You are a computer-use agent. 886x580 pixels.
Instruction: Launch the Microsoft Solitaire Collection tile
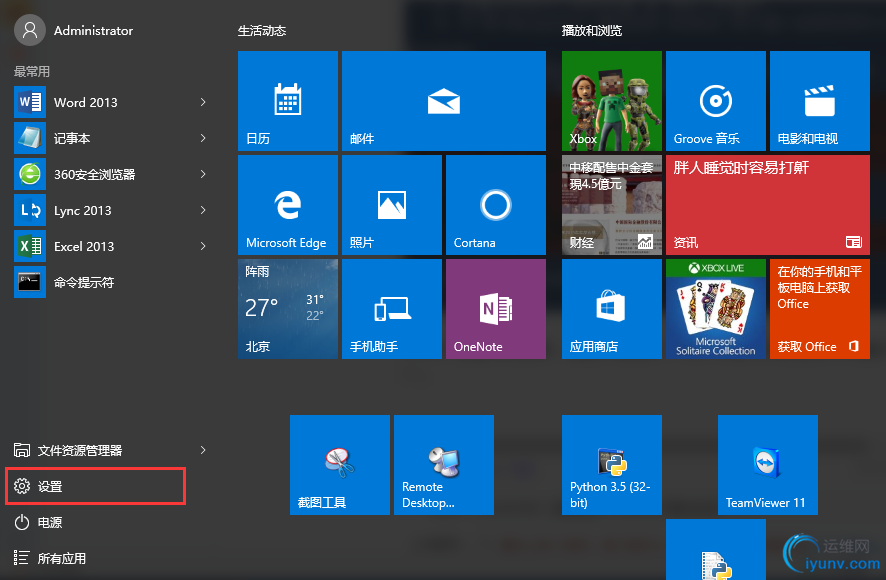click(x=715, y=309)
